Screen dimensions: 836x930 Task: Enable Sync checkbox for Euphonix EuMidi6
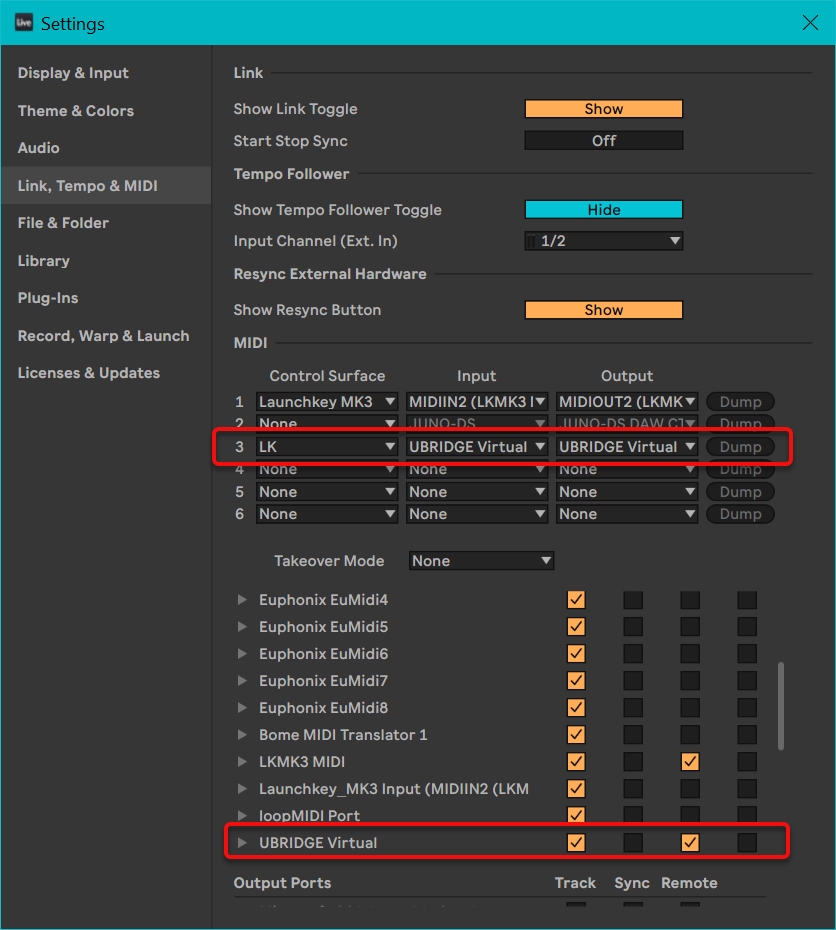coord(633,654)
